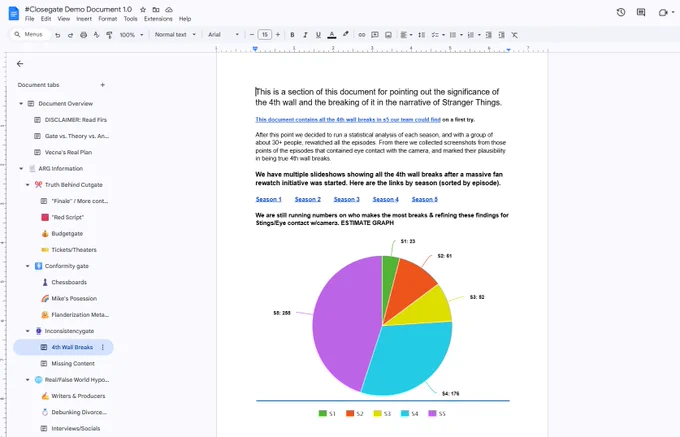Open the 4th wall breaks s5 document link
The height and width of the screenshot is (437, 680).
(x=348, y=120)
